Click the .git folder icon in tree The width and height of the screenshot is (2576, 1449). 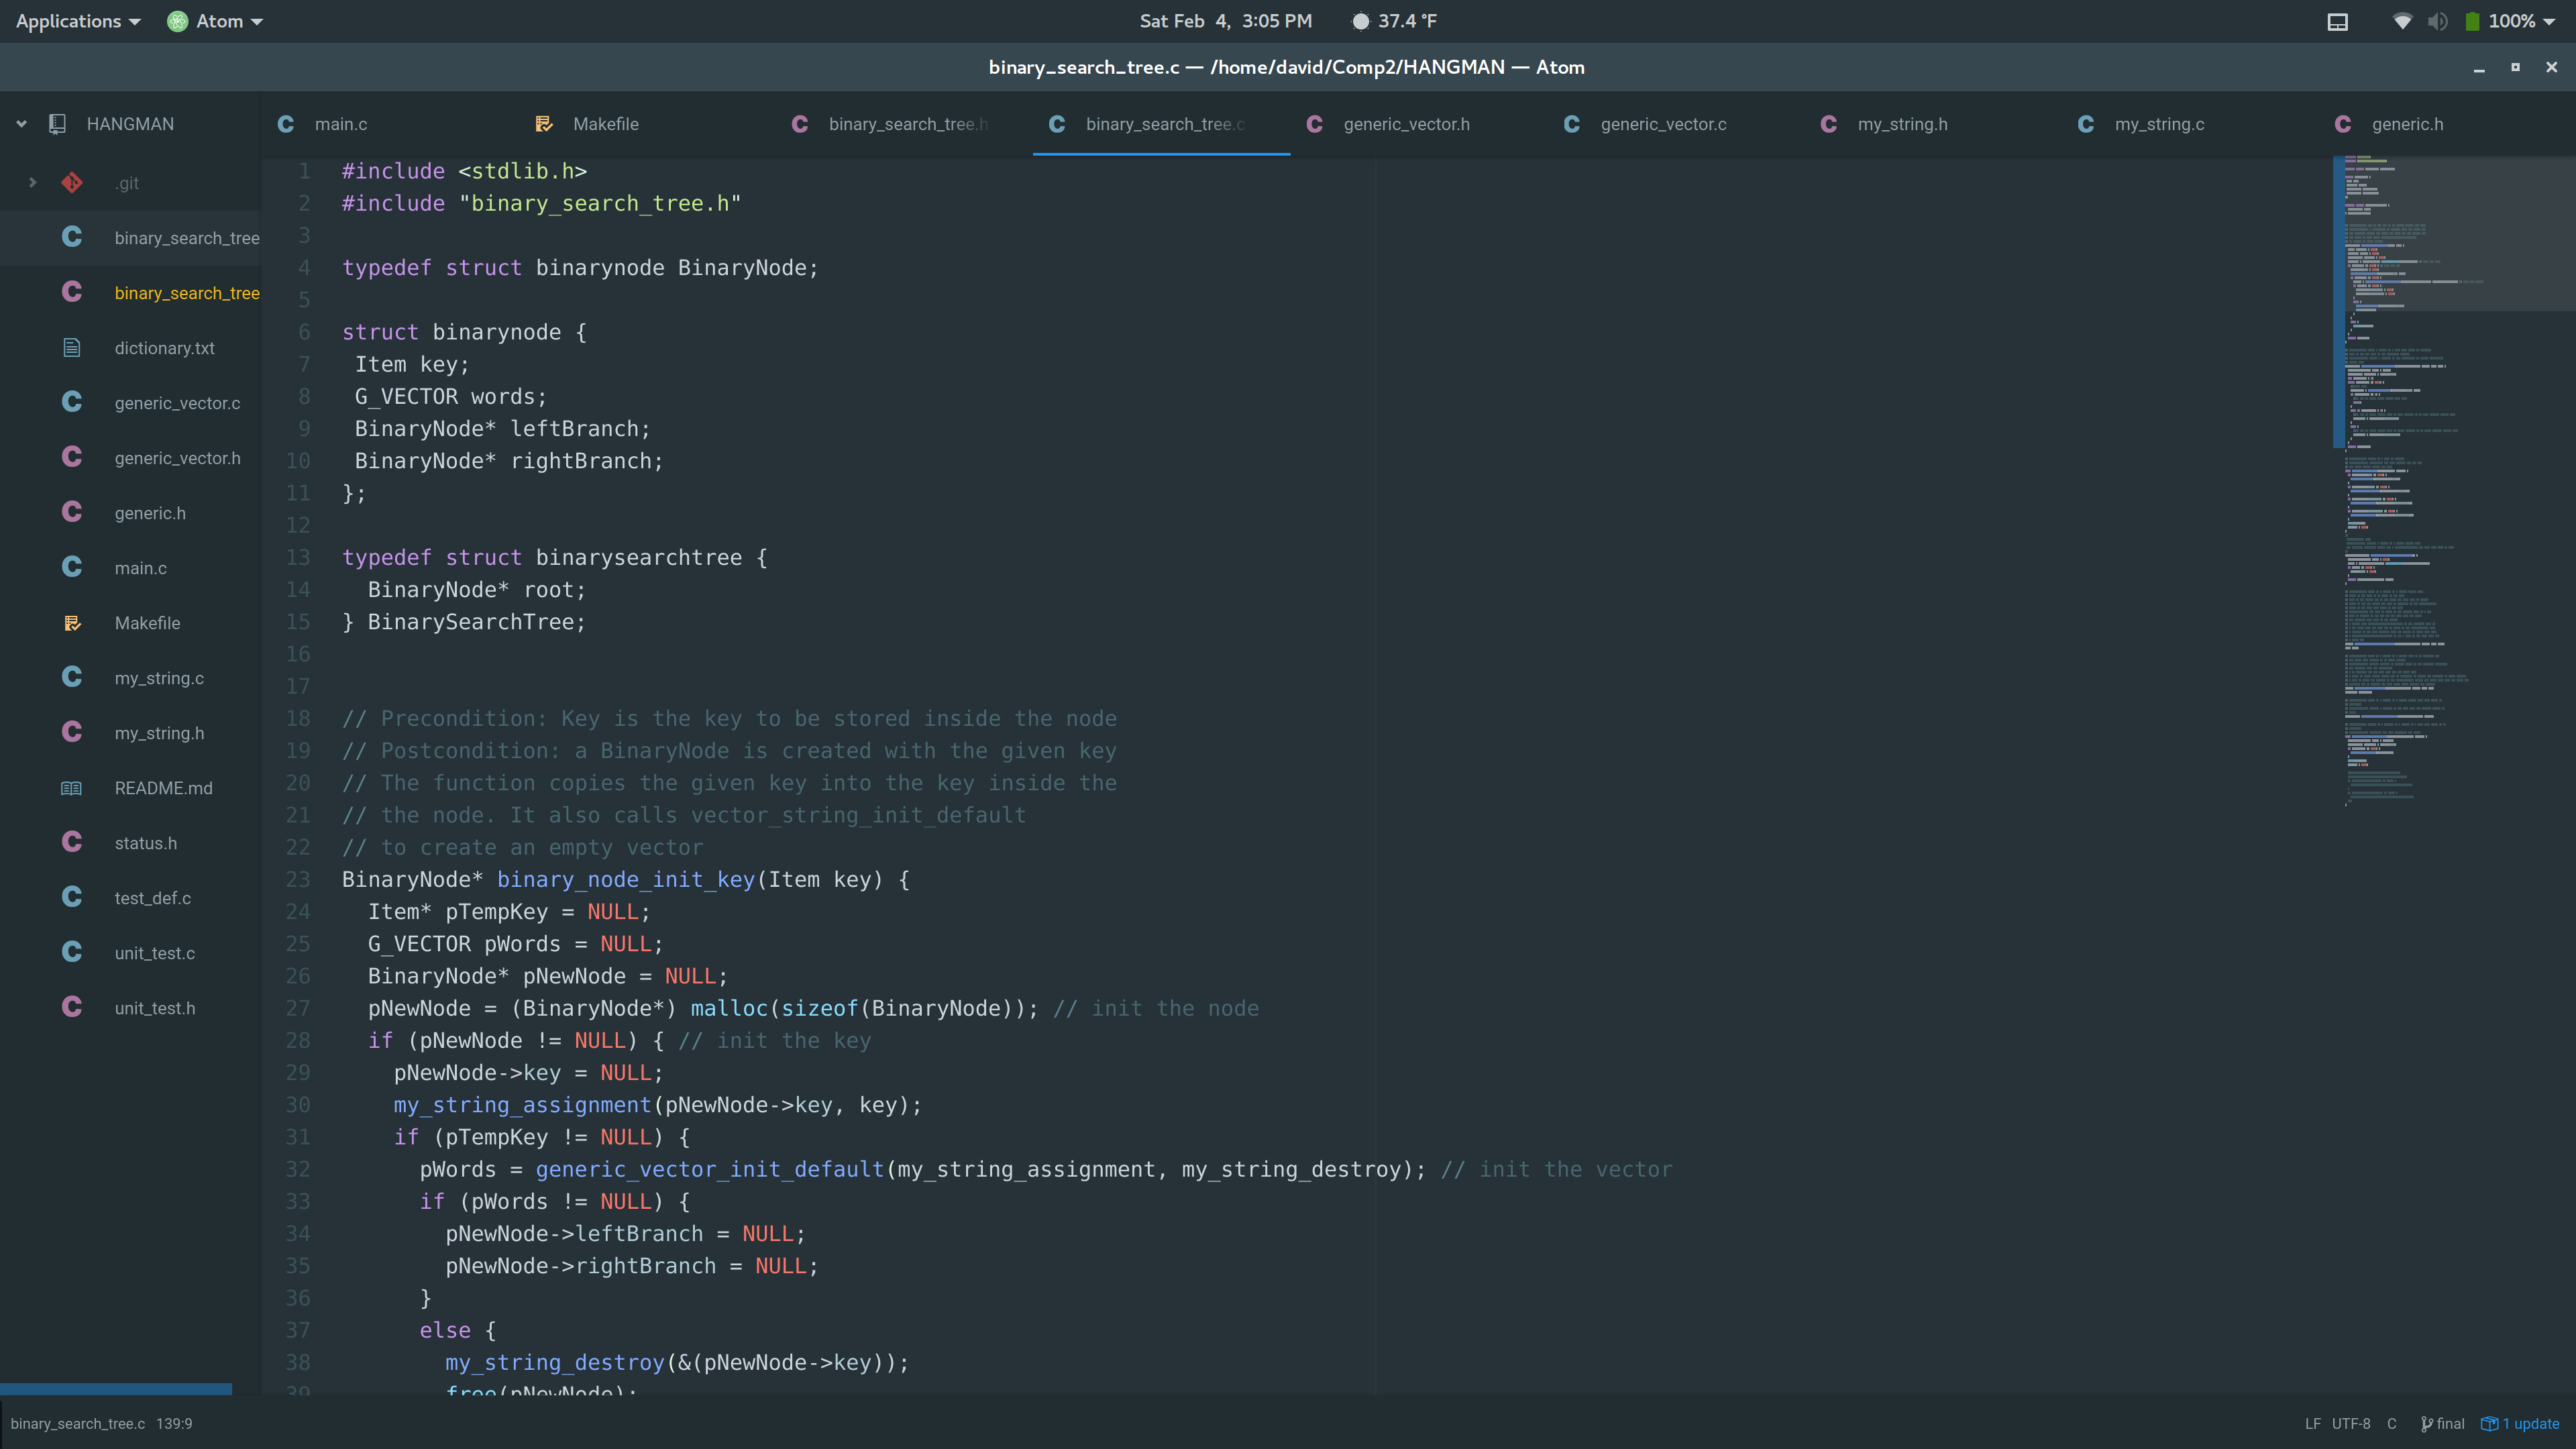coord(72,182)
